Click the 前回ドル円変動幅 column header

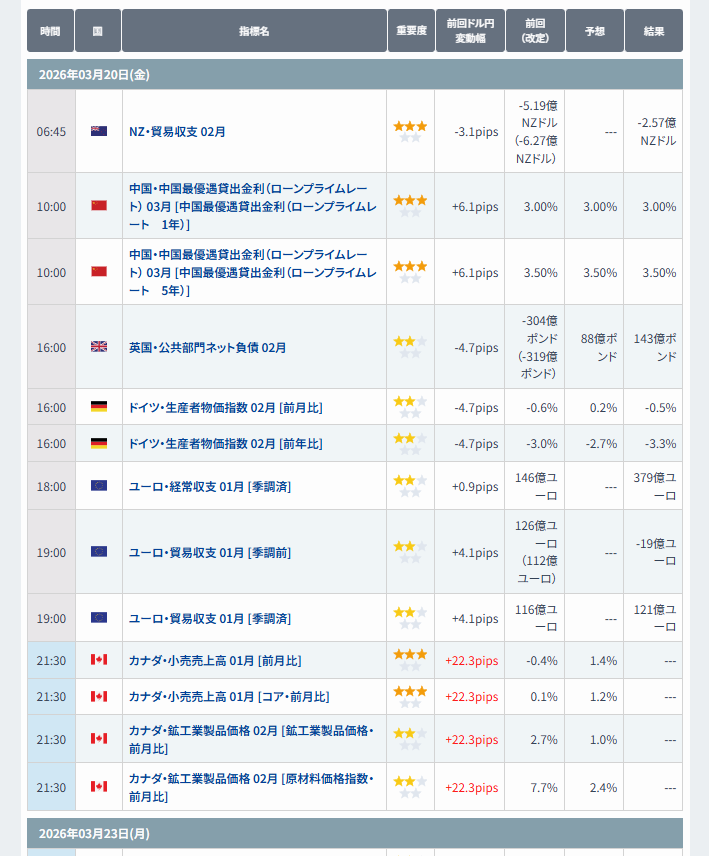click(470, 31)
